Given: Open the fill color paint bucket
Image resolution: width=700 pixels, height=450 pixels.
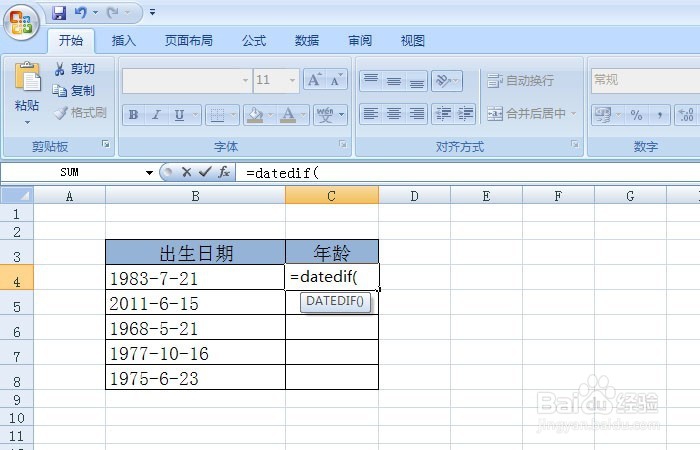Looking at the screenshot, I should coord(255,115).
